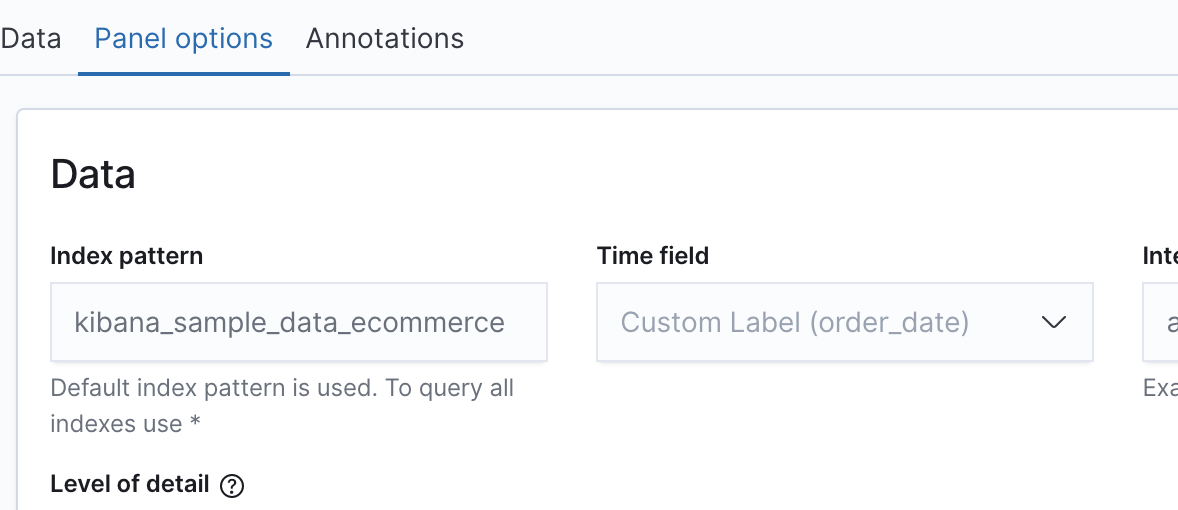This screenshot has width=1178, height=510.
Task: Click the Level of detail label text
Action: pos(130,485)
